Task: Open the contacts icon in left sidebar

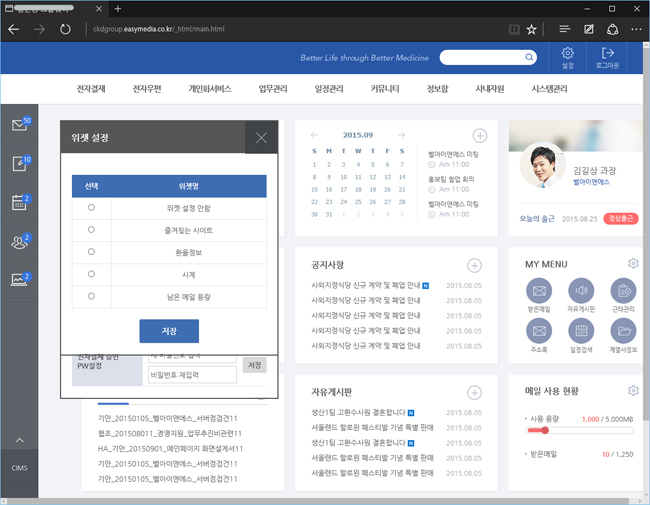Action: click(19, 242)
